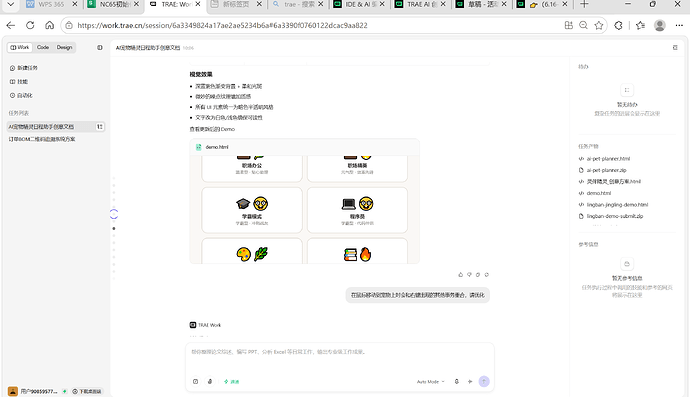
Task: Switch to the NC65 browser tab
Action: click(x=113, y=4)
